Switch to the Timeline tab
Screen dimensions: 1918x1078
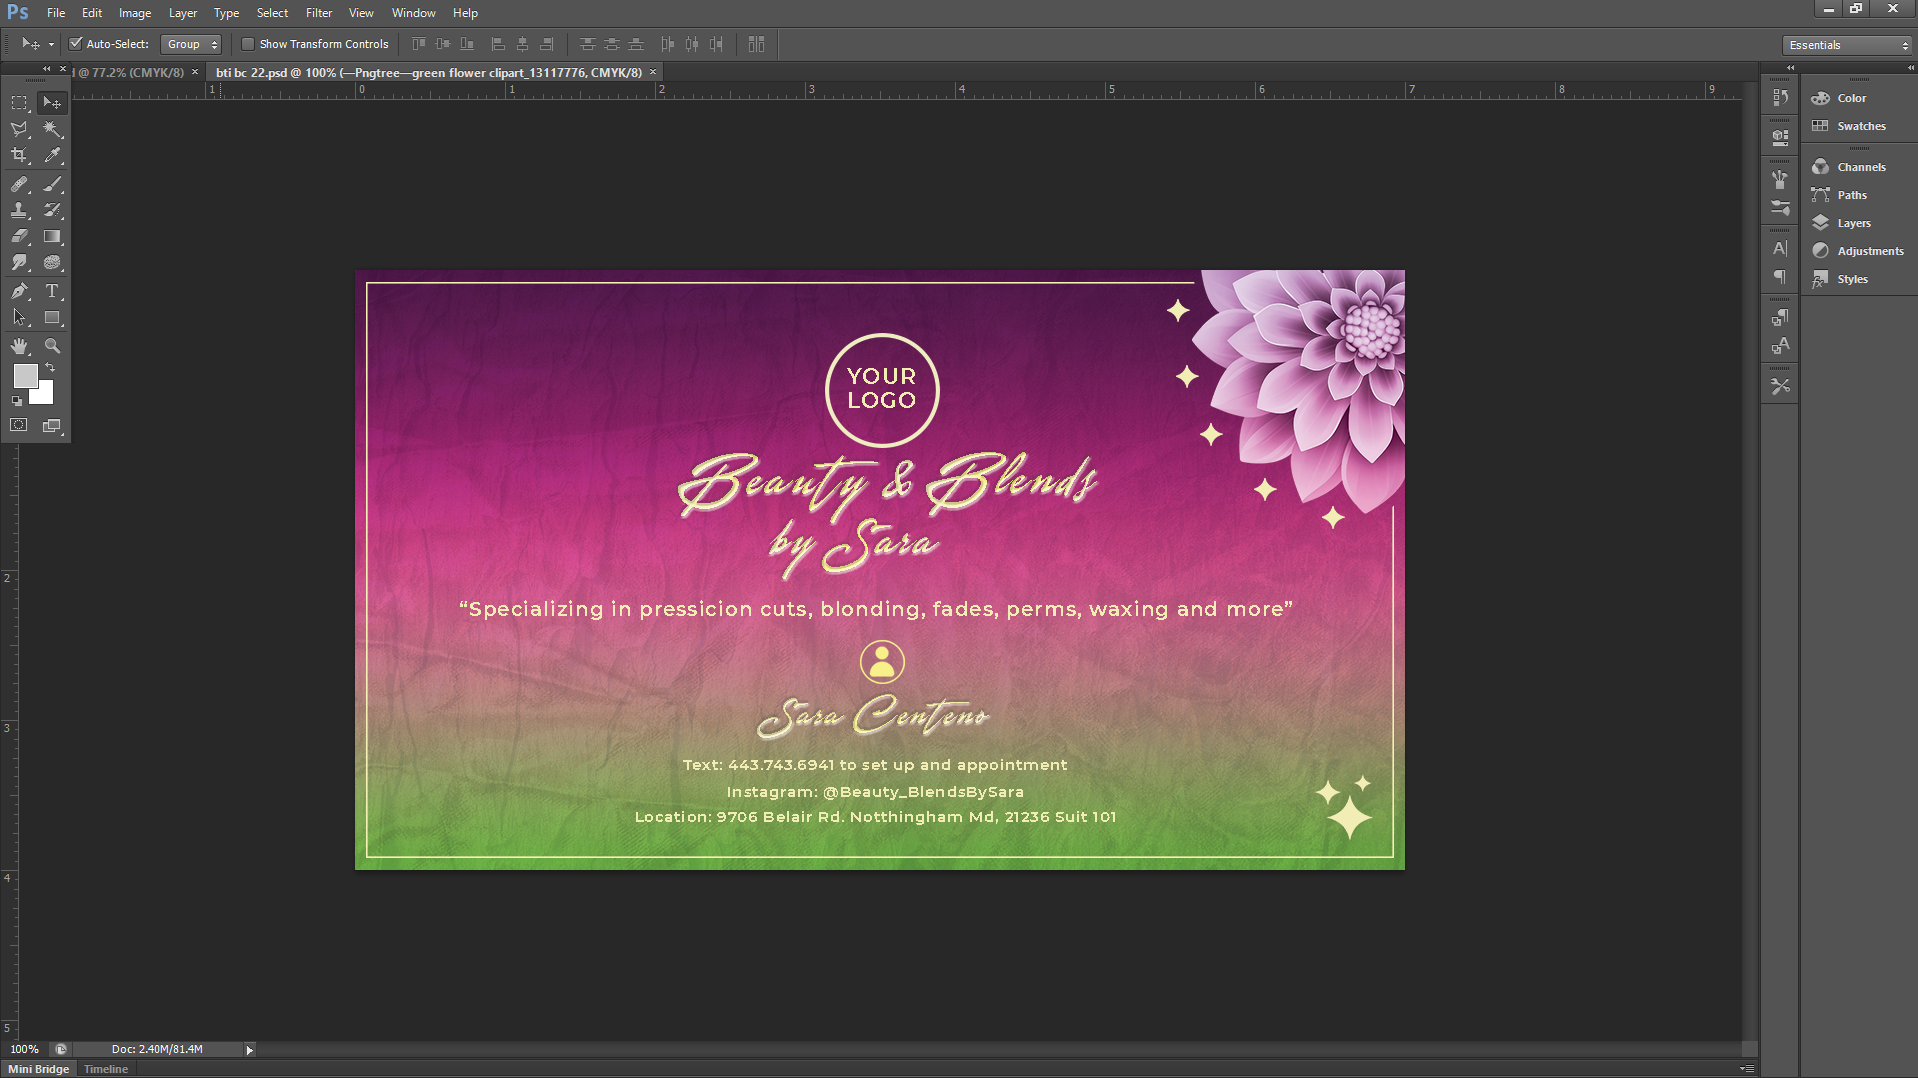pos(106,1069)
